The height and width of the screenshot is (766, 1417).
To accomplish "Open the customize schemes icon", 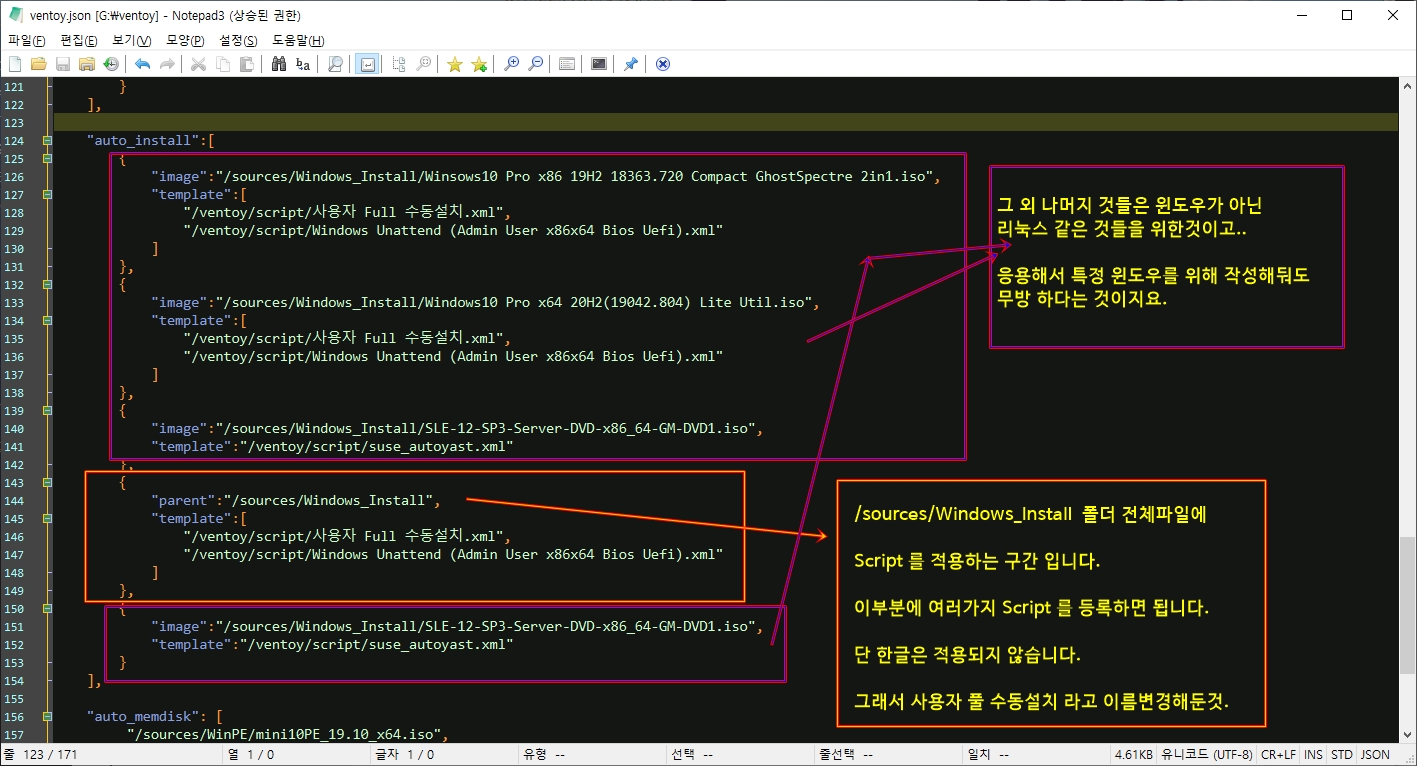I will click(567, 64).
